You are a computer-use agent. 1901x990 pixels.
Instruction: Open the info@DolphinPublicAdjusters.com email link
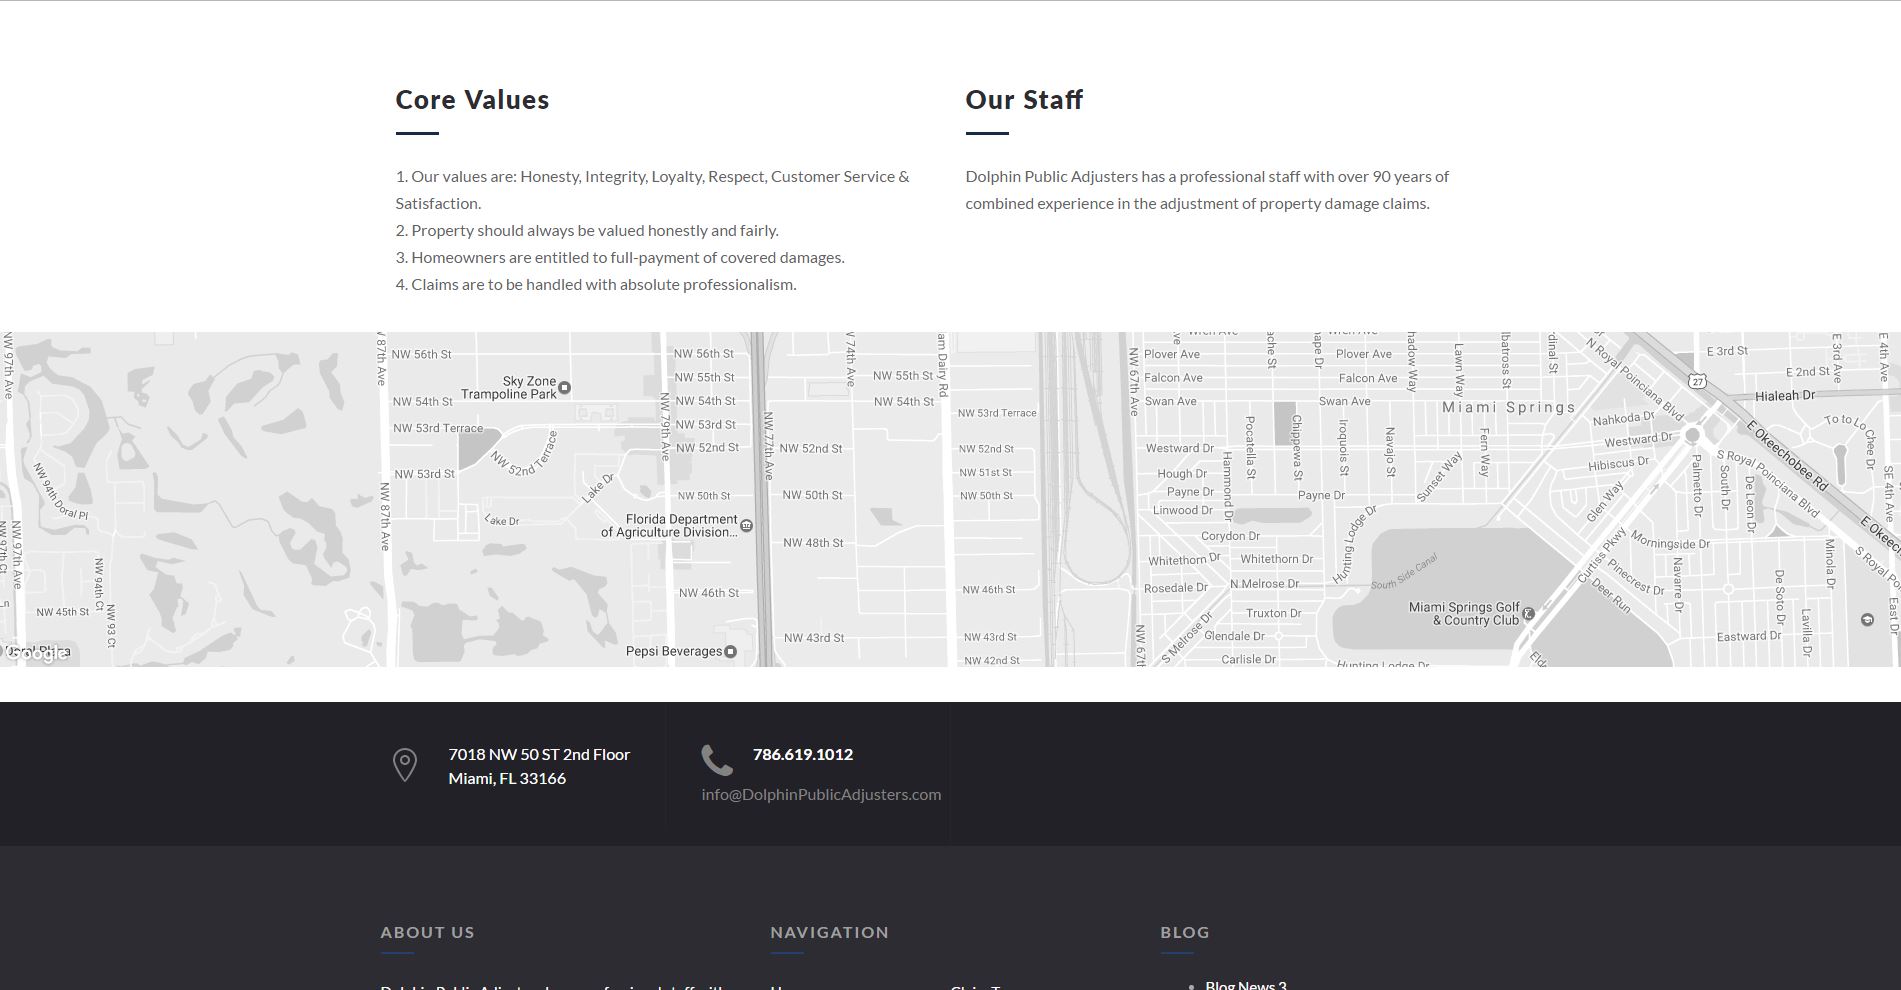[820, 794]
